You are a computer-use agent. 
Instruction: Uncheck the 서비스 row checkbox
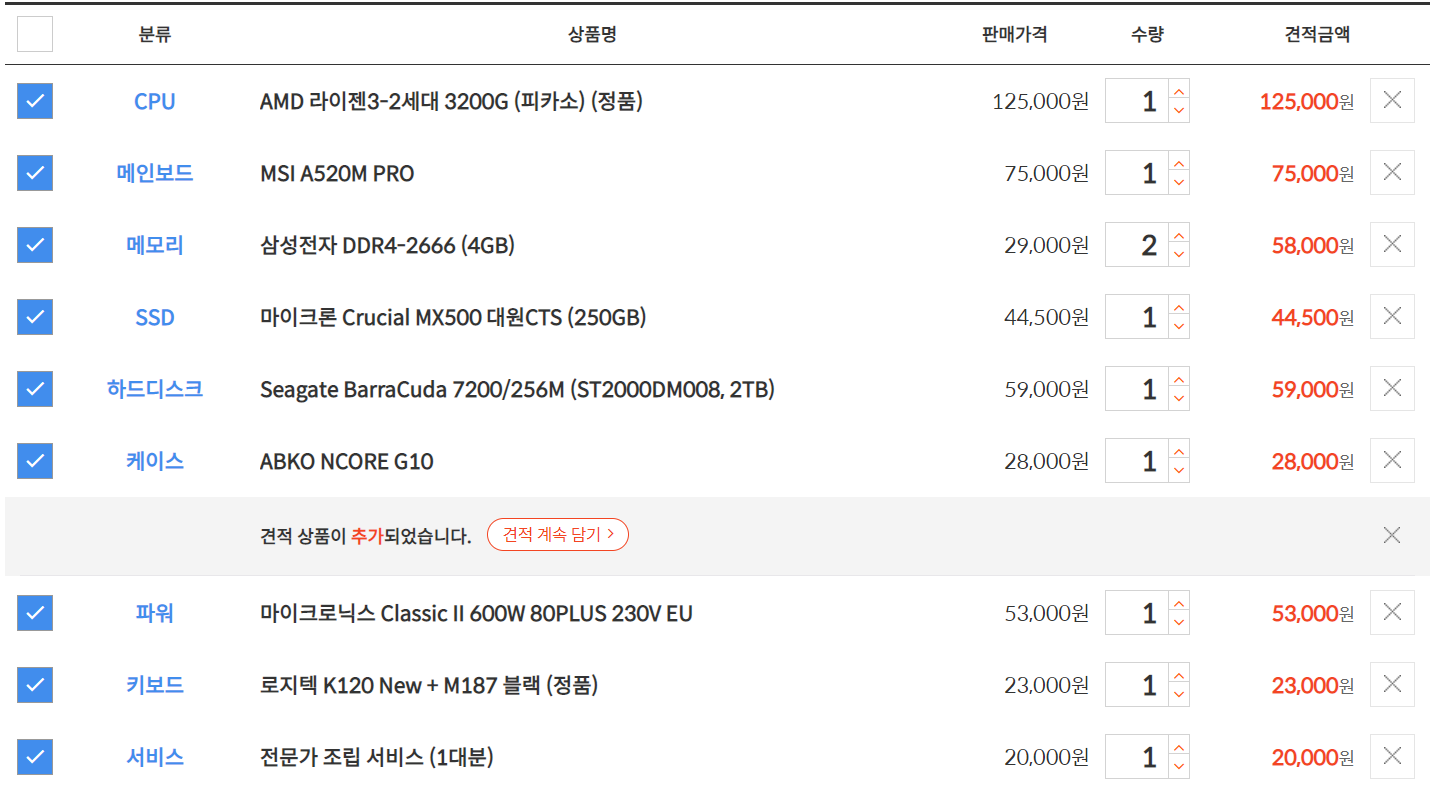click(35, 757)
